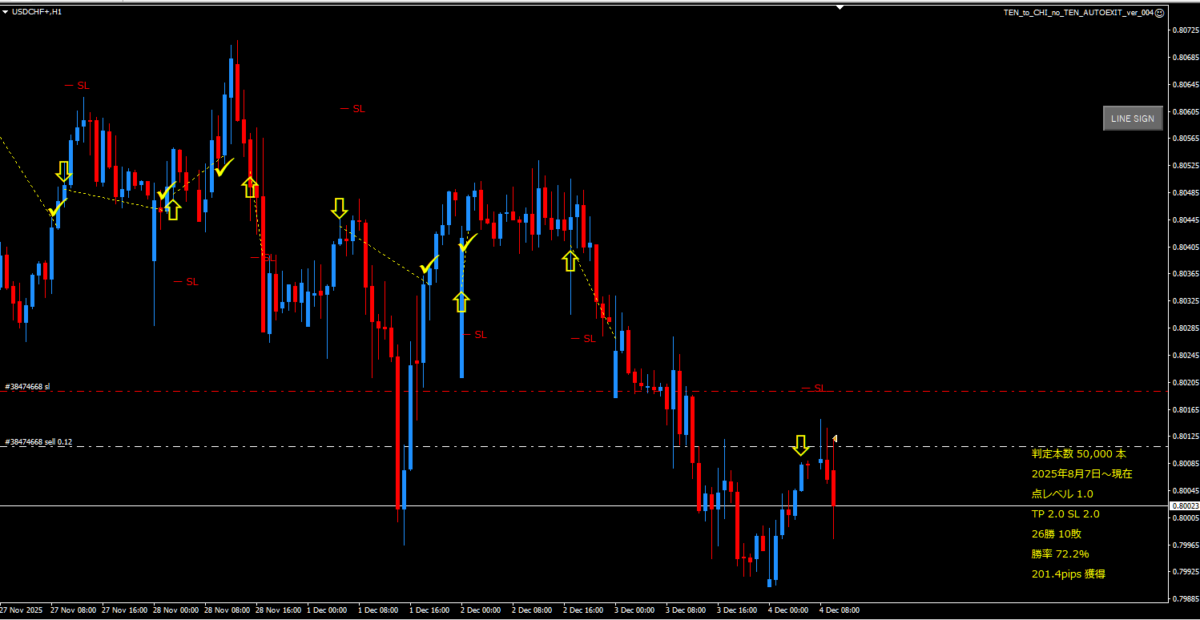The height and width of the screenshot is (620, 1200).
Task: Click the USDCHF+,H1 chart title text
Action: pos(36,12)
